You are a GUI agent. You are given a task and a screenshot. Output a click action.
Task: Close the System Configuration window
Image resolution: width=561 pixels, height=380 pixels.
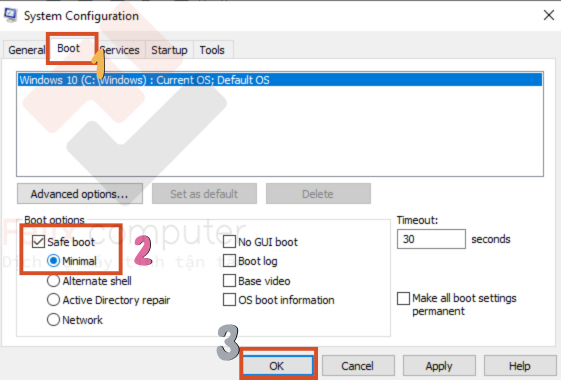549,15
